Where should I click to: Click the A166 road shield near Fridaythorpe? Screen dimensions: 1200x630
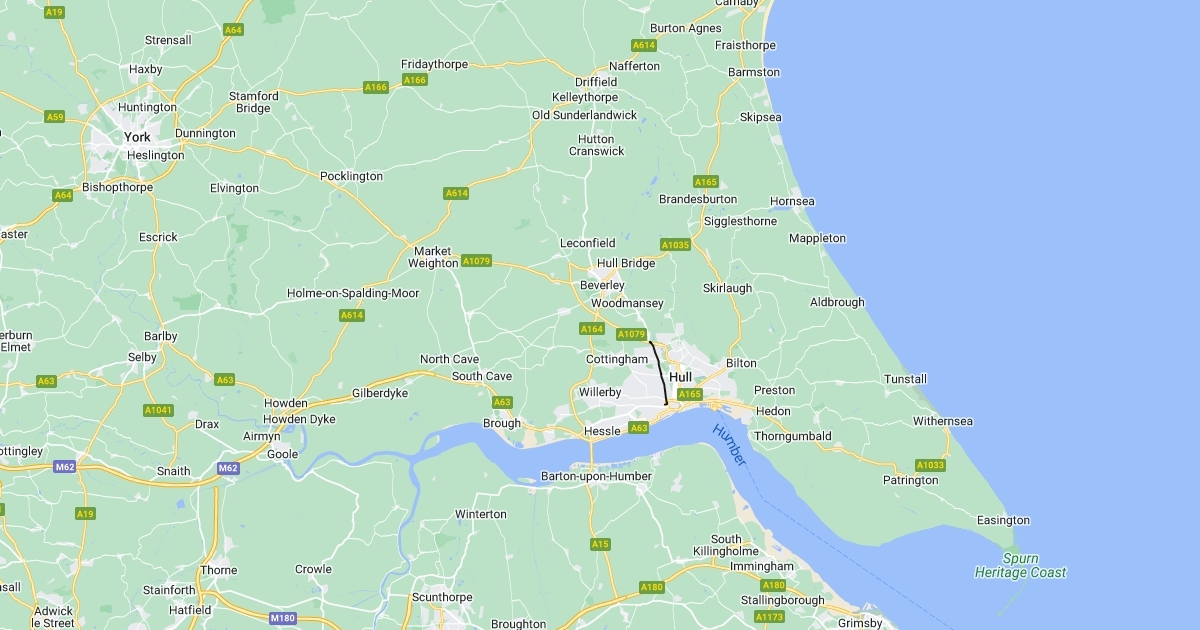pos(415,79)
